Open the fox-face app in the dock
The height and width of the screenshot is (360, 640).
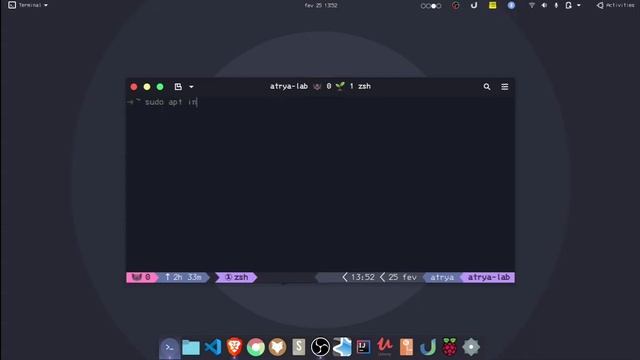278,347
